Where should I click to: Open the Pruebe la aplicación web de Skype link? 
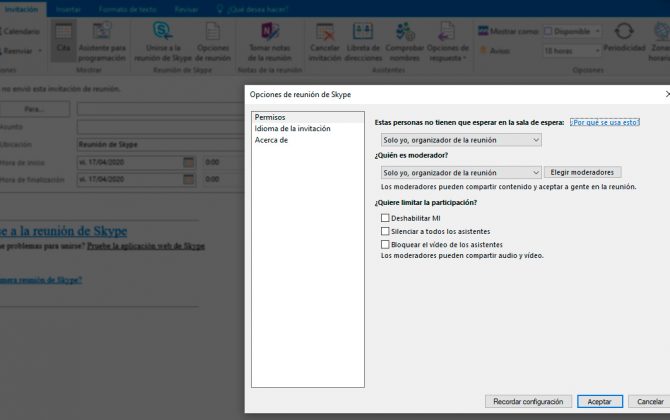[146, 246]
